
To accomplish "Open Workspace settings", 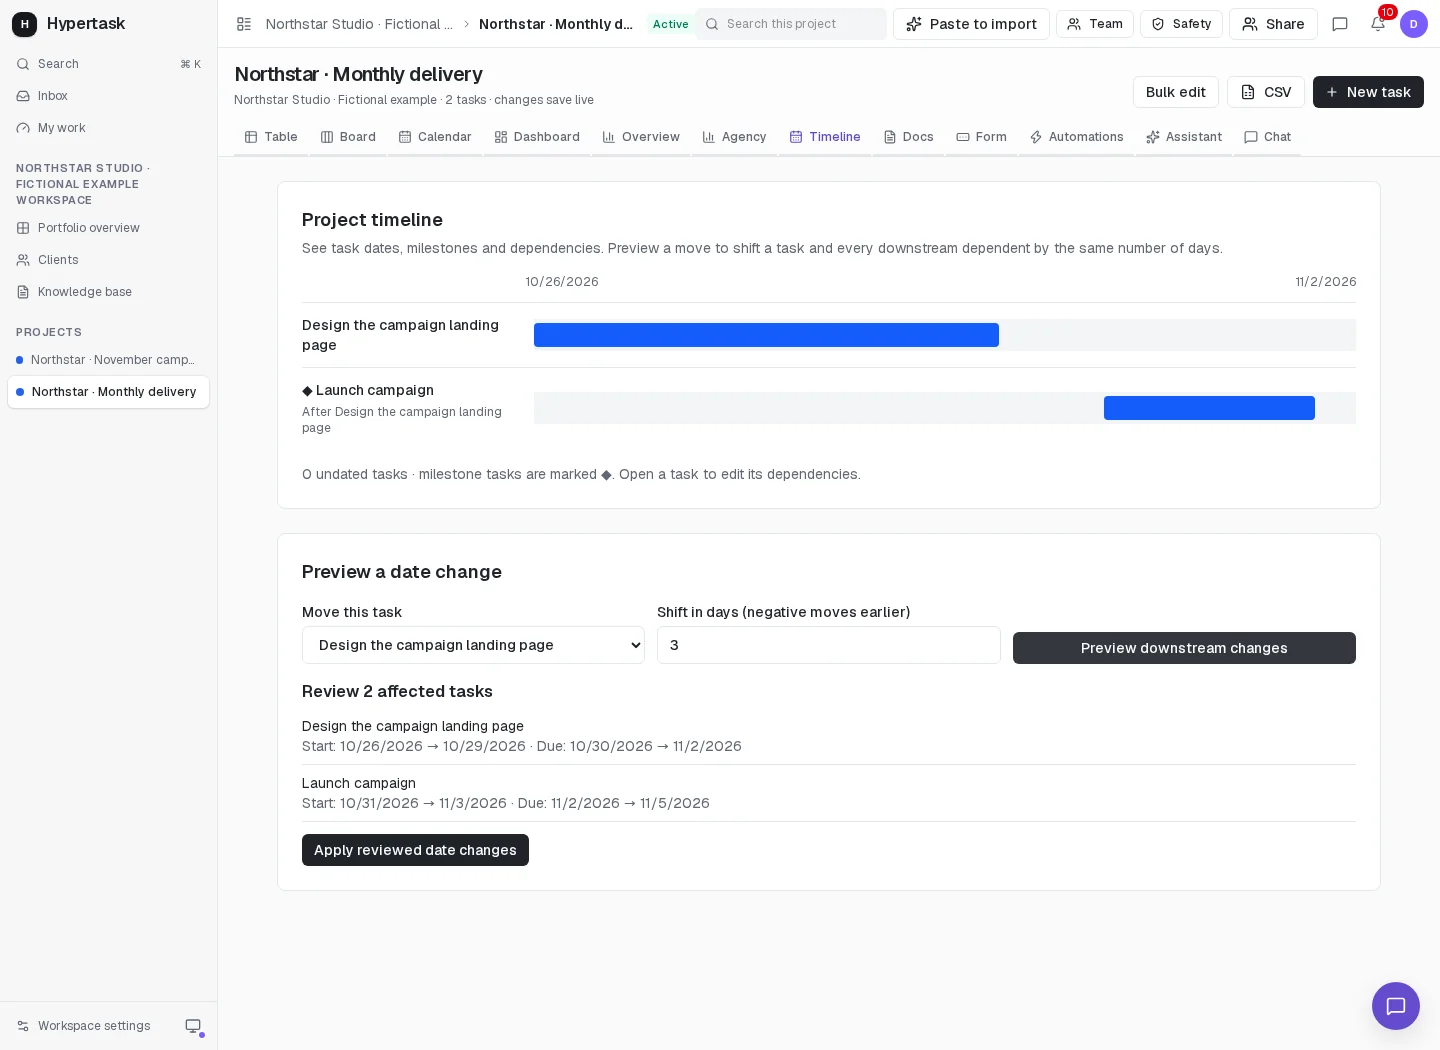I will [x=84, y=1026].
